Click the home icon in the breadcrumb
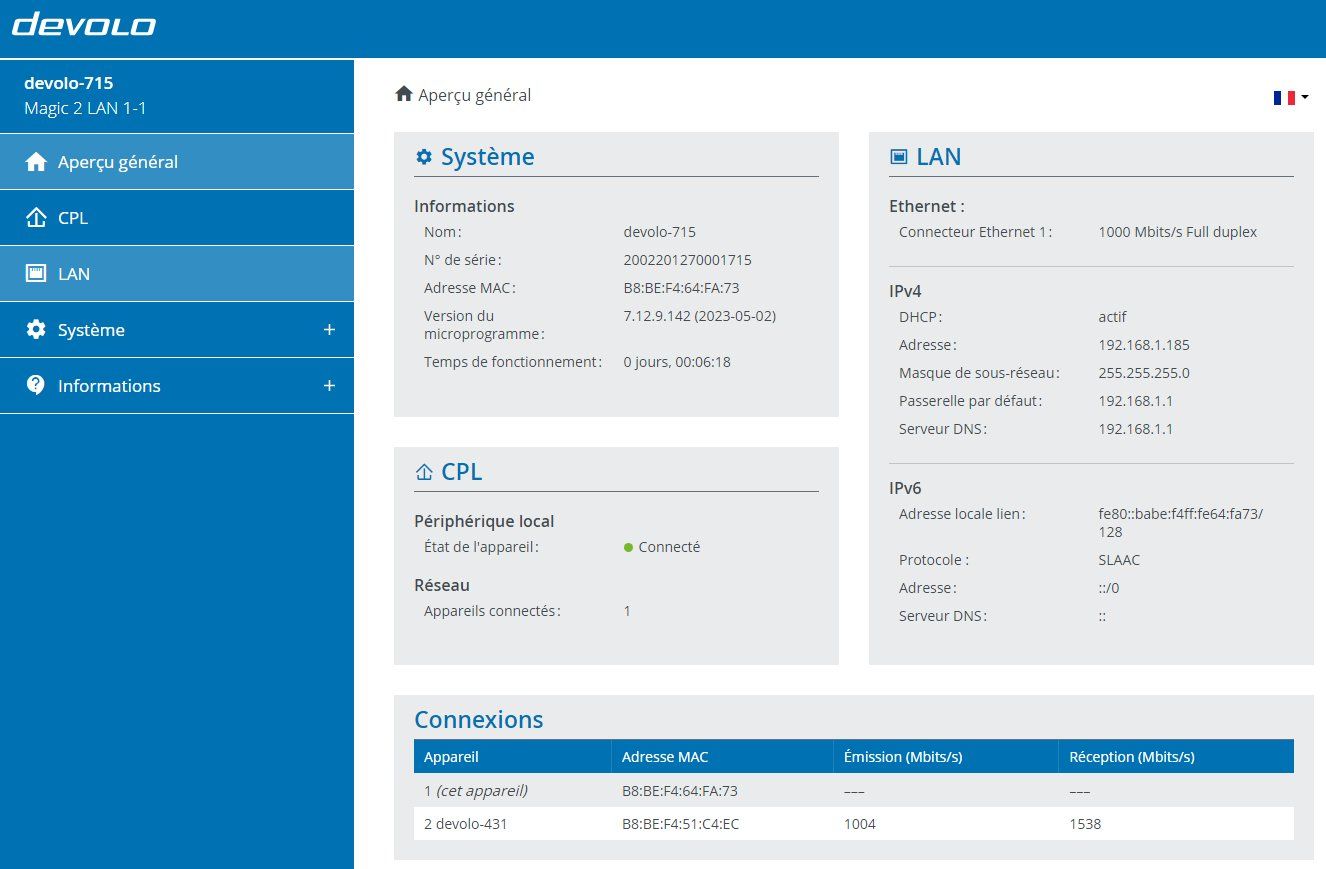Screen dimensions: 1326x869 (404, 94)
